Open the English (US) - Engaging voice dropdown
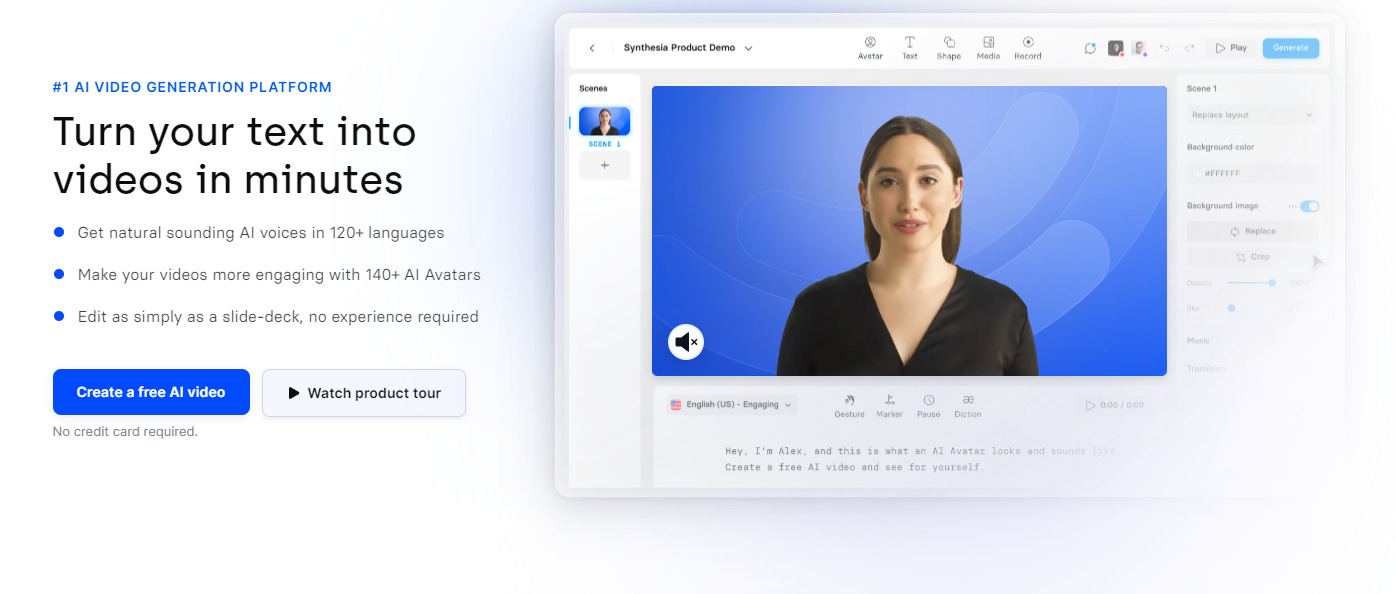Screen dimensions: 1396x594 [x=731, y=405]
